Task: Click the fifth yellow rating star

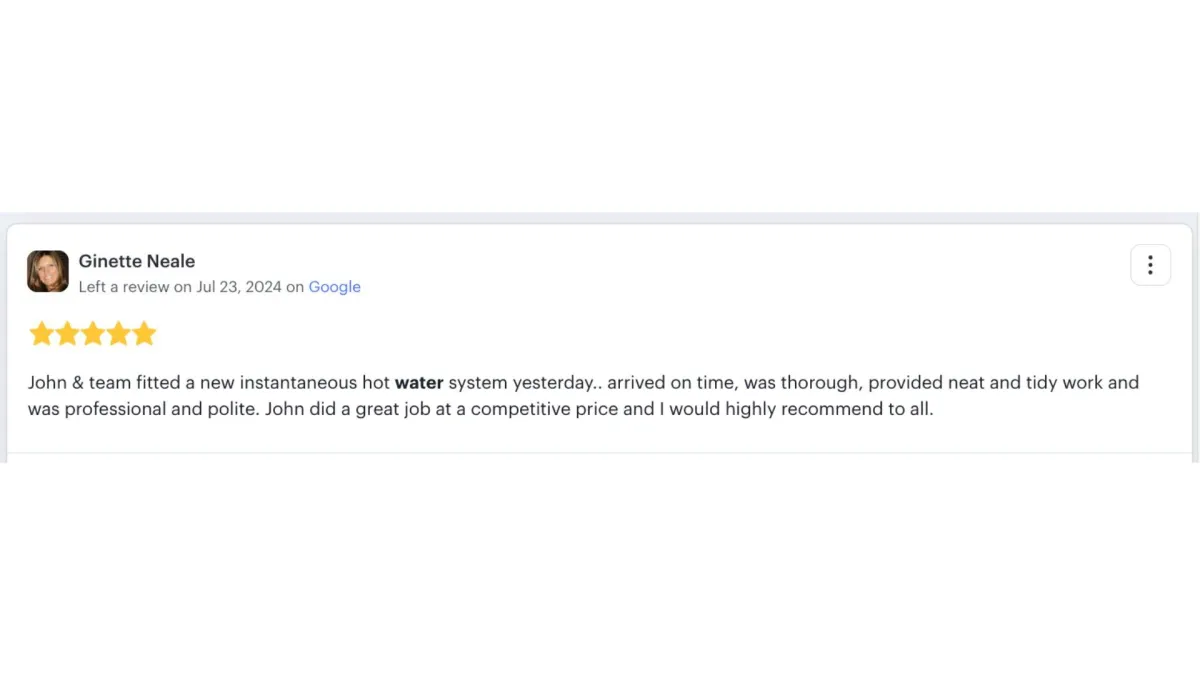Action: (x=145, y=334)
